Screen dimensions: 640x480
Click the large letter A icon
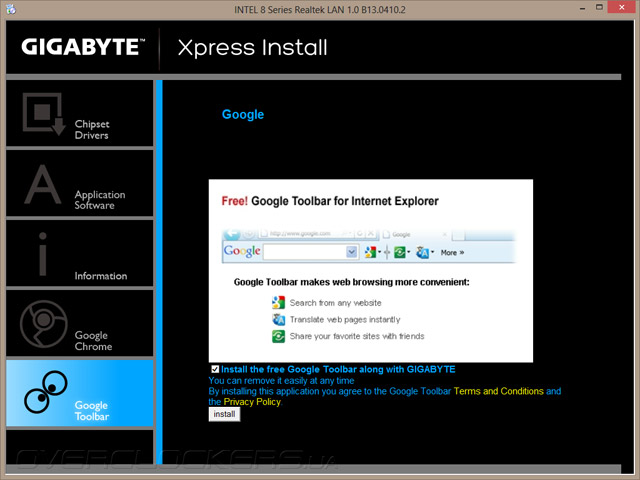(42, 184)
